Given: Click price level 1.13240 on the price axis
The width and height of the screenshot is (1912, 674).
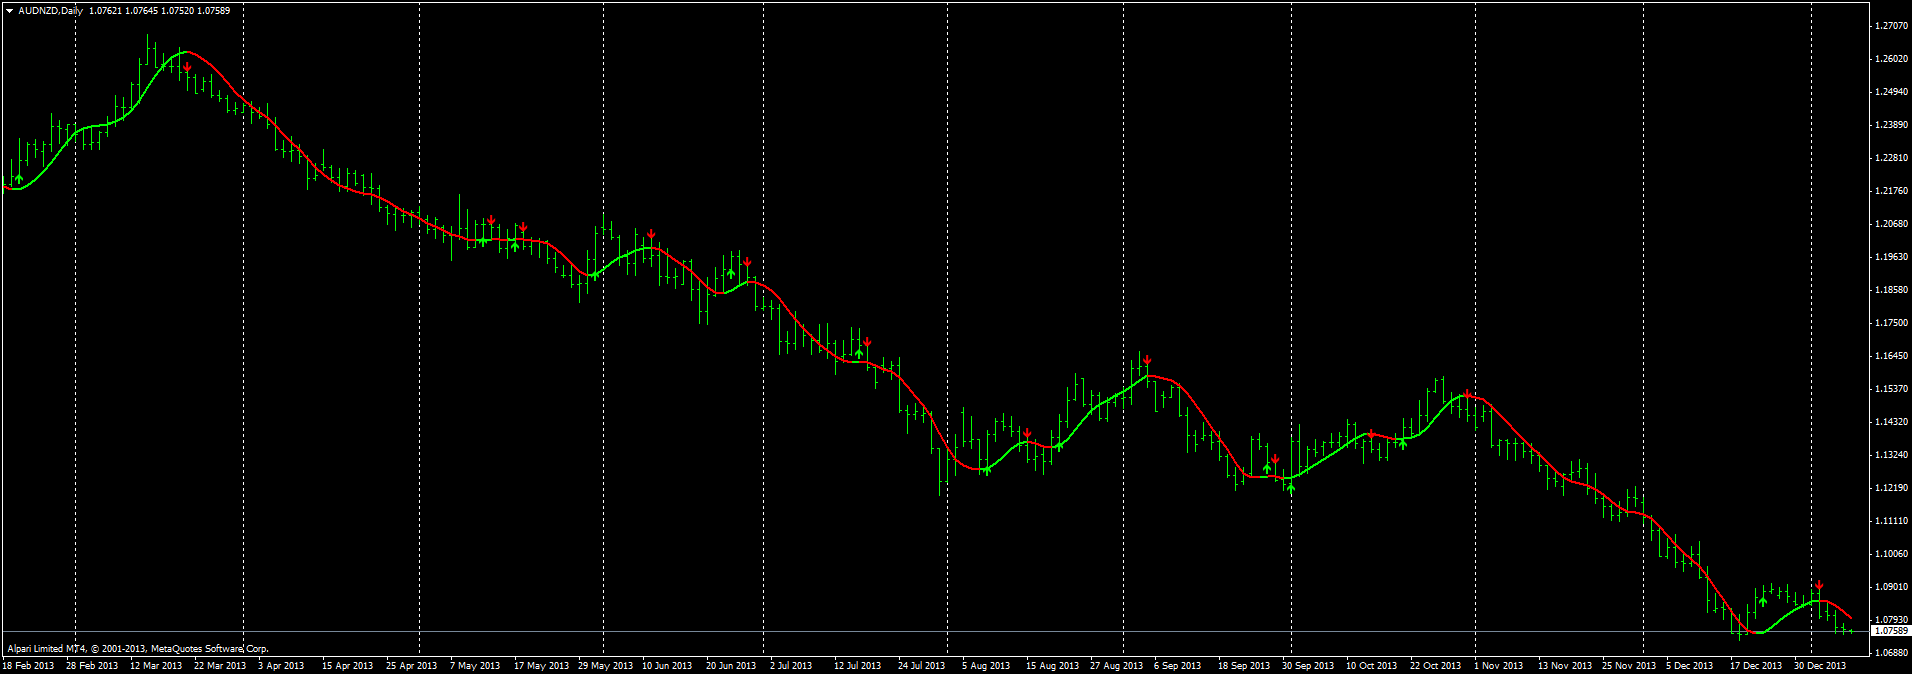Looking at the screenshot, I should [1891, 455].
